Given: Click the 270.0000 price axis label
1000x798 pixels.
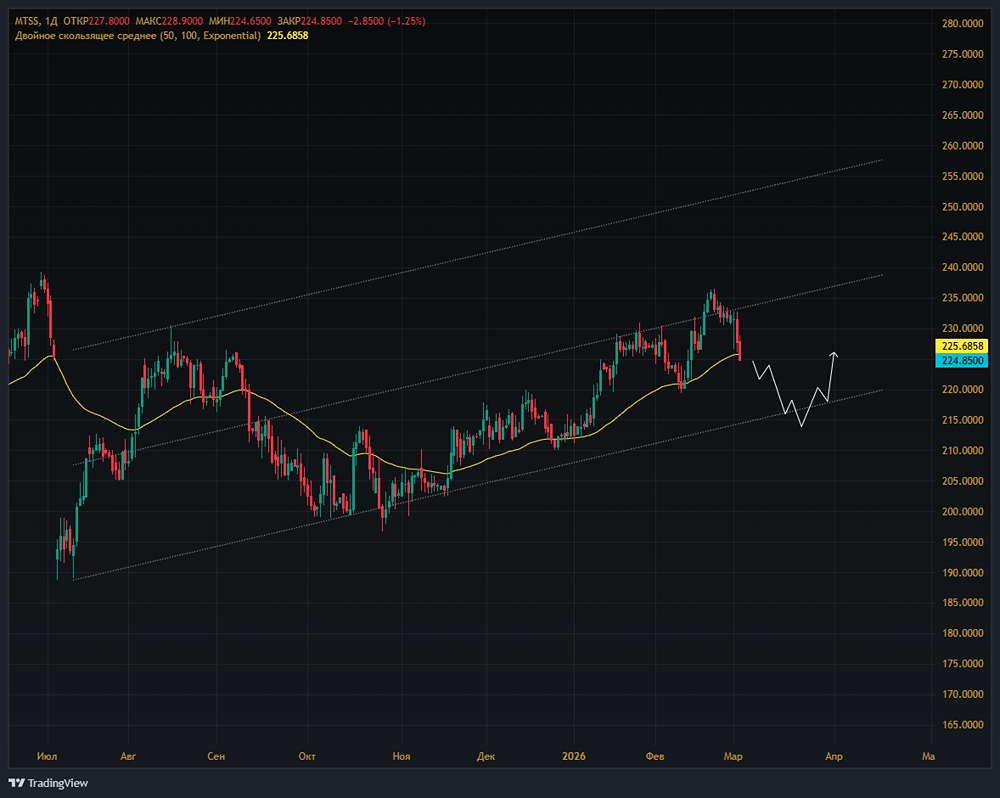Looking at the screenshot, I should tap(962, 84).
